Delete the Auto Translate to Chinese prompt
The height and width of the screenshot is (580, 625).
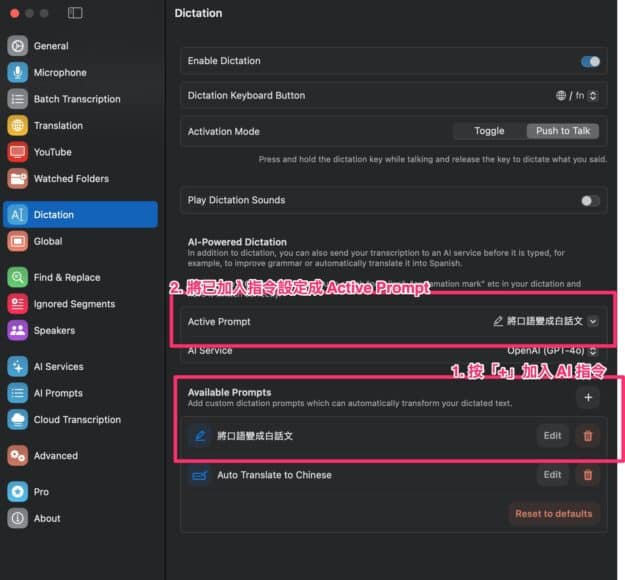coord(587,475)
